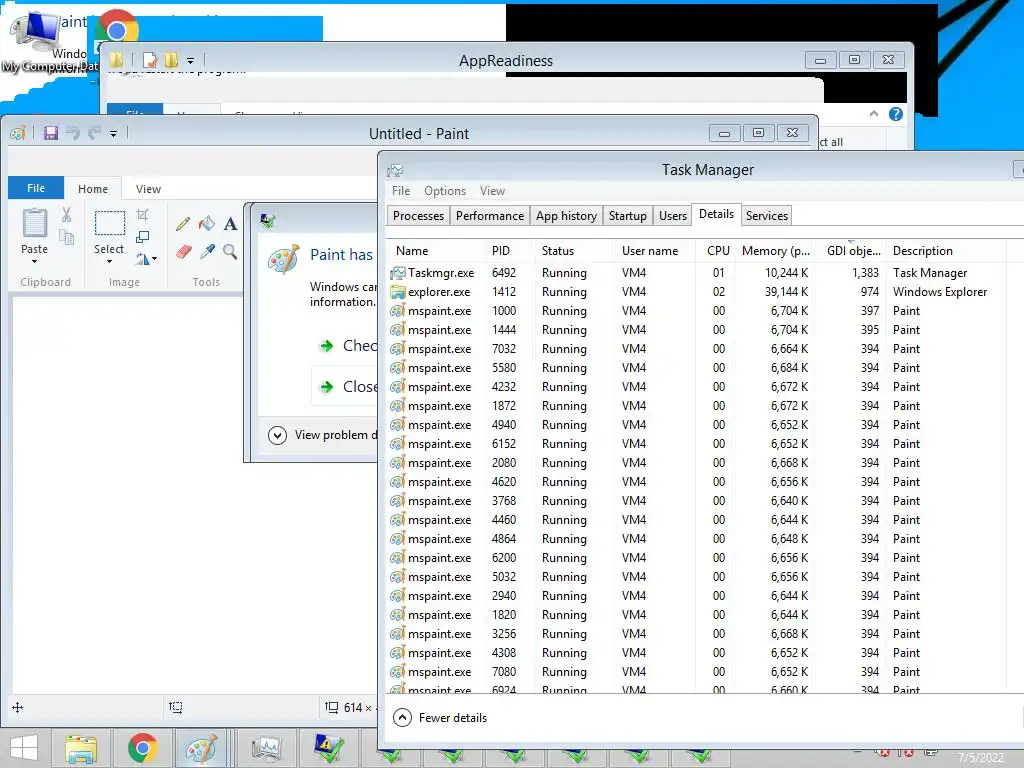Open Task Manager View menu
This screenshot has height=768, width=1024.
492,191
